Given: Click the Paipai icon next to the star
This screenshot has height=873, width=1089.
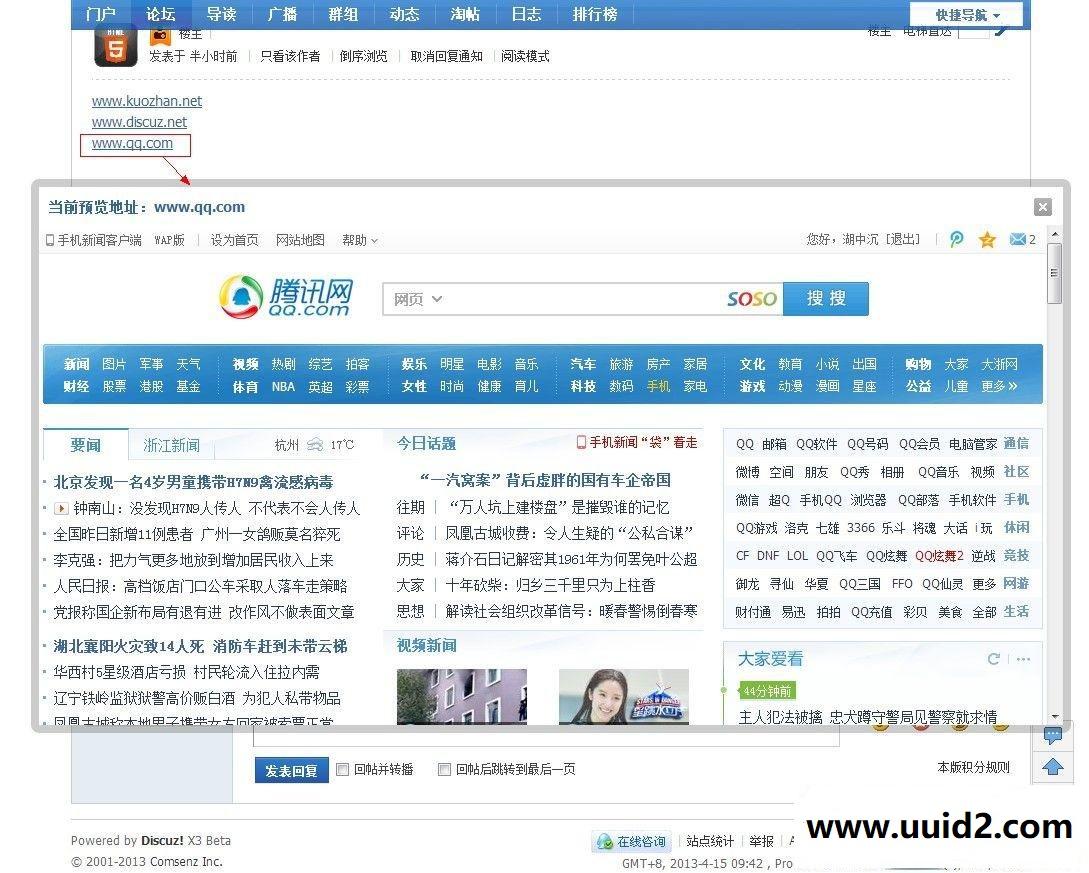Looking at the screenshot, I should pos(956,239).
